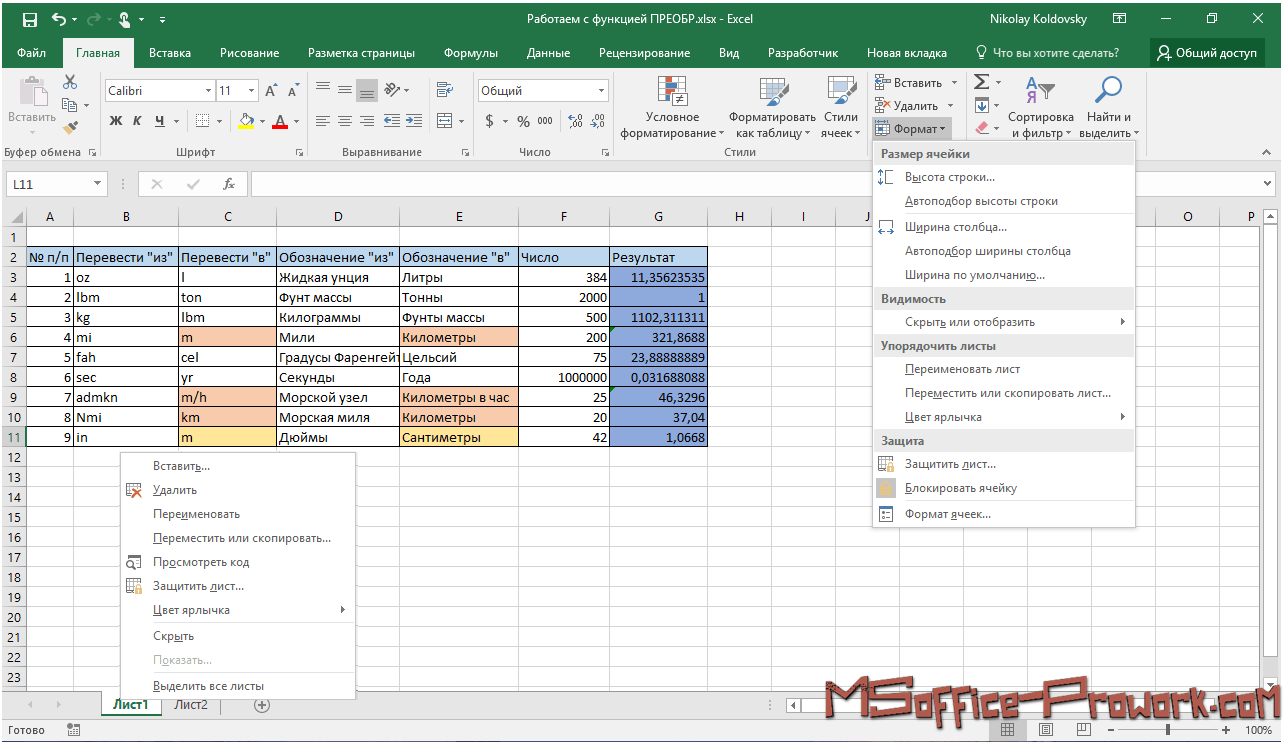Viewport: 1286px width, 746px height.
Task: Click the Sort and Filter icon
Action: (1040, 92)
